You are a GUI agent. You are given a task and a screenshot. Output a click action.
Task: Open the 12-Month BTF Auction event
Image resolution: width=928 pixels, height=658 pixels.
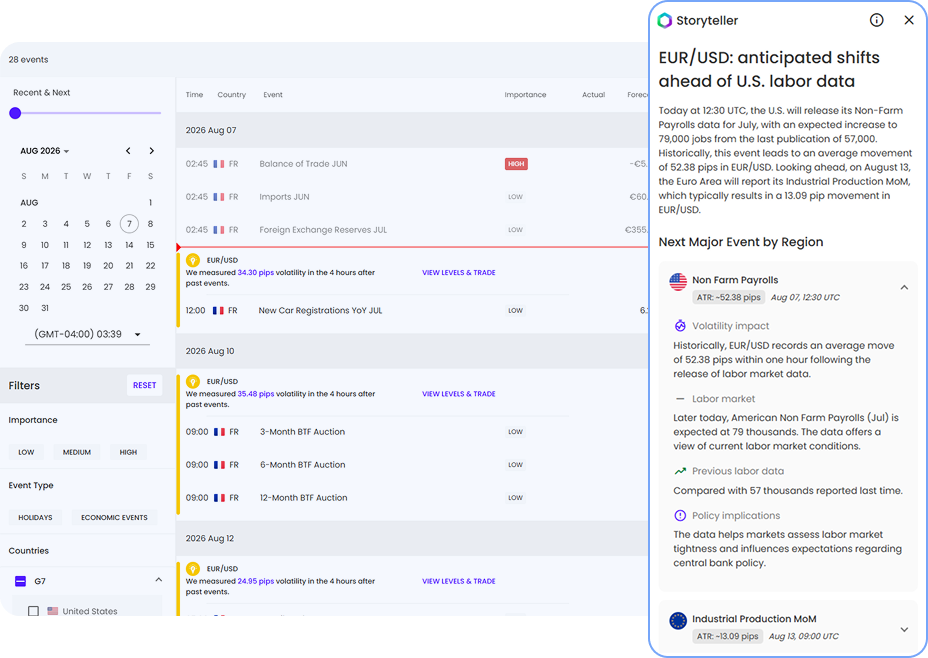304,498
